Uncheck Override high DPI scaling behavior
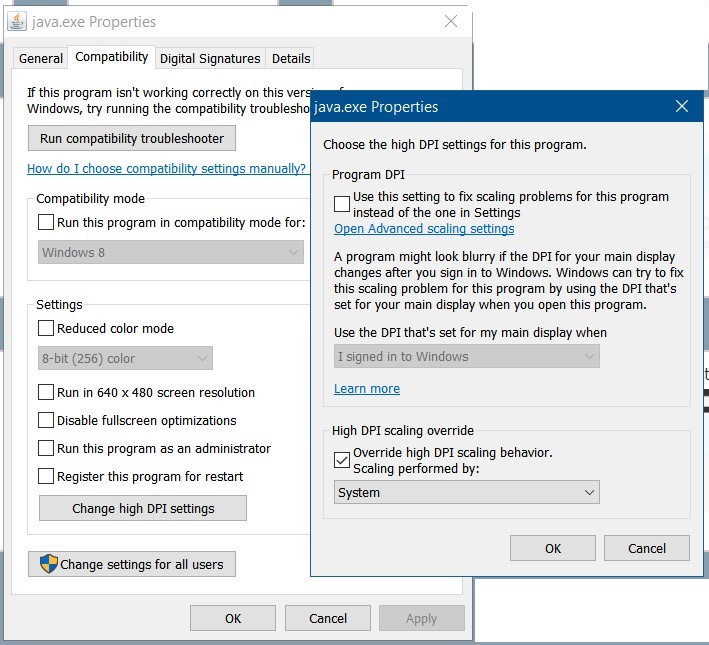 (x=342, y=460)
